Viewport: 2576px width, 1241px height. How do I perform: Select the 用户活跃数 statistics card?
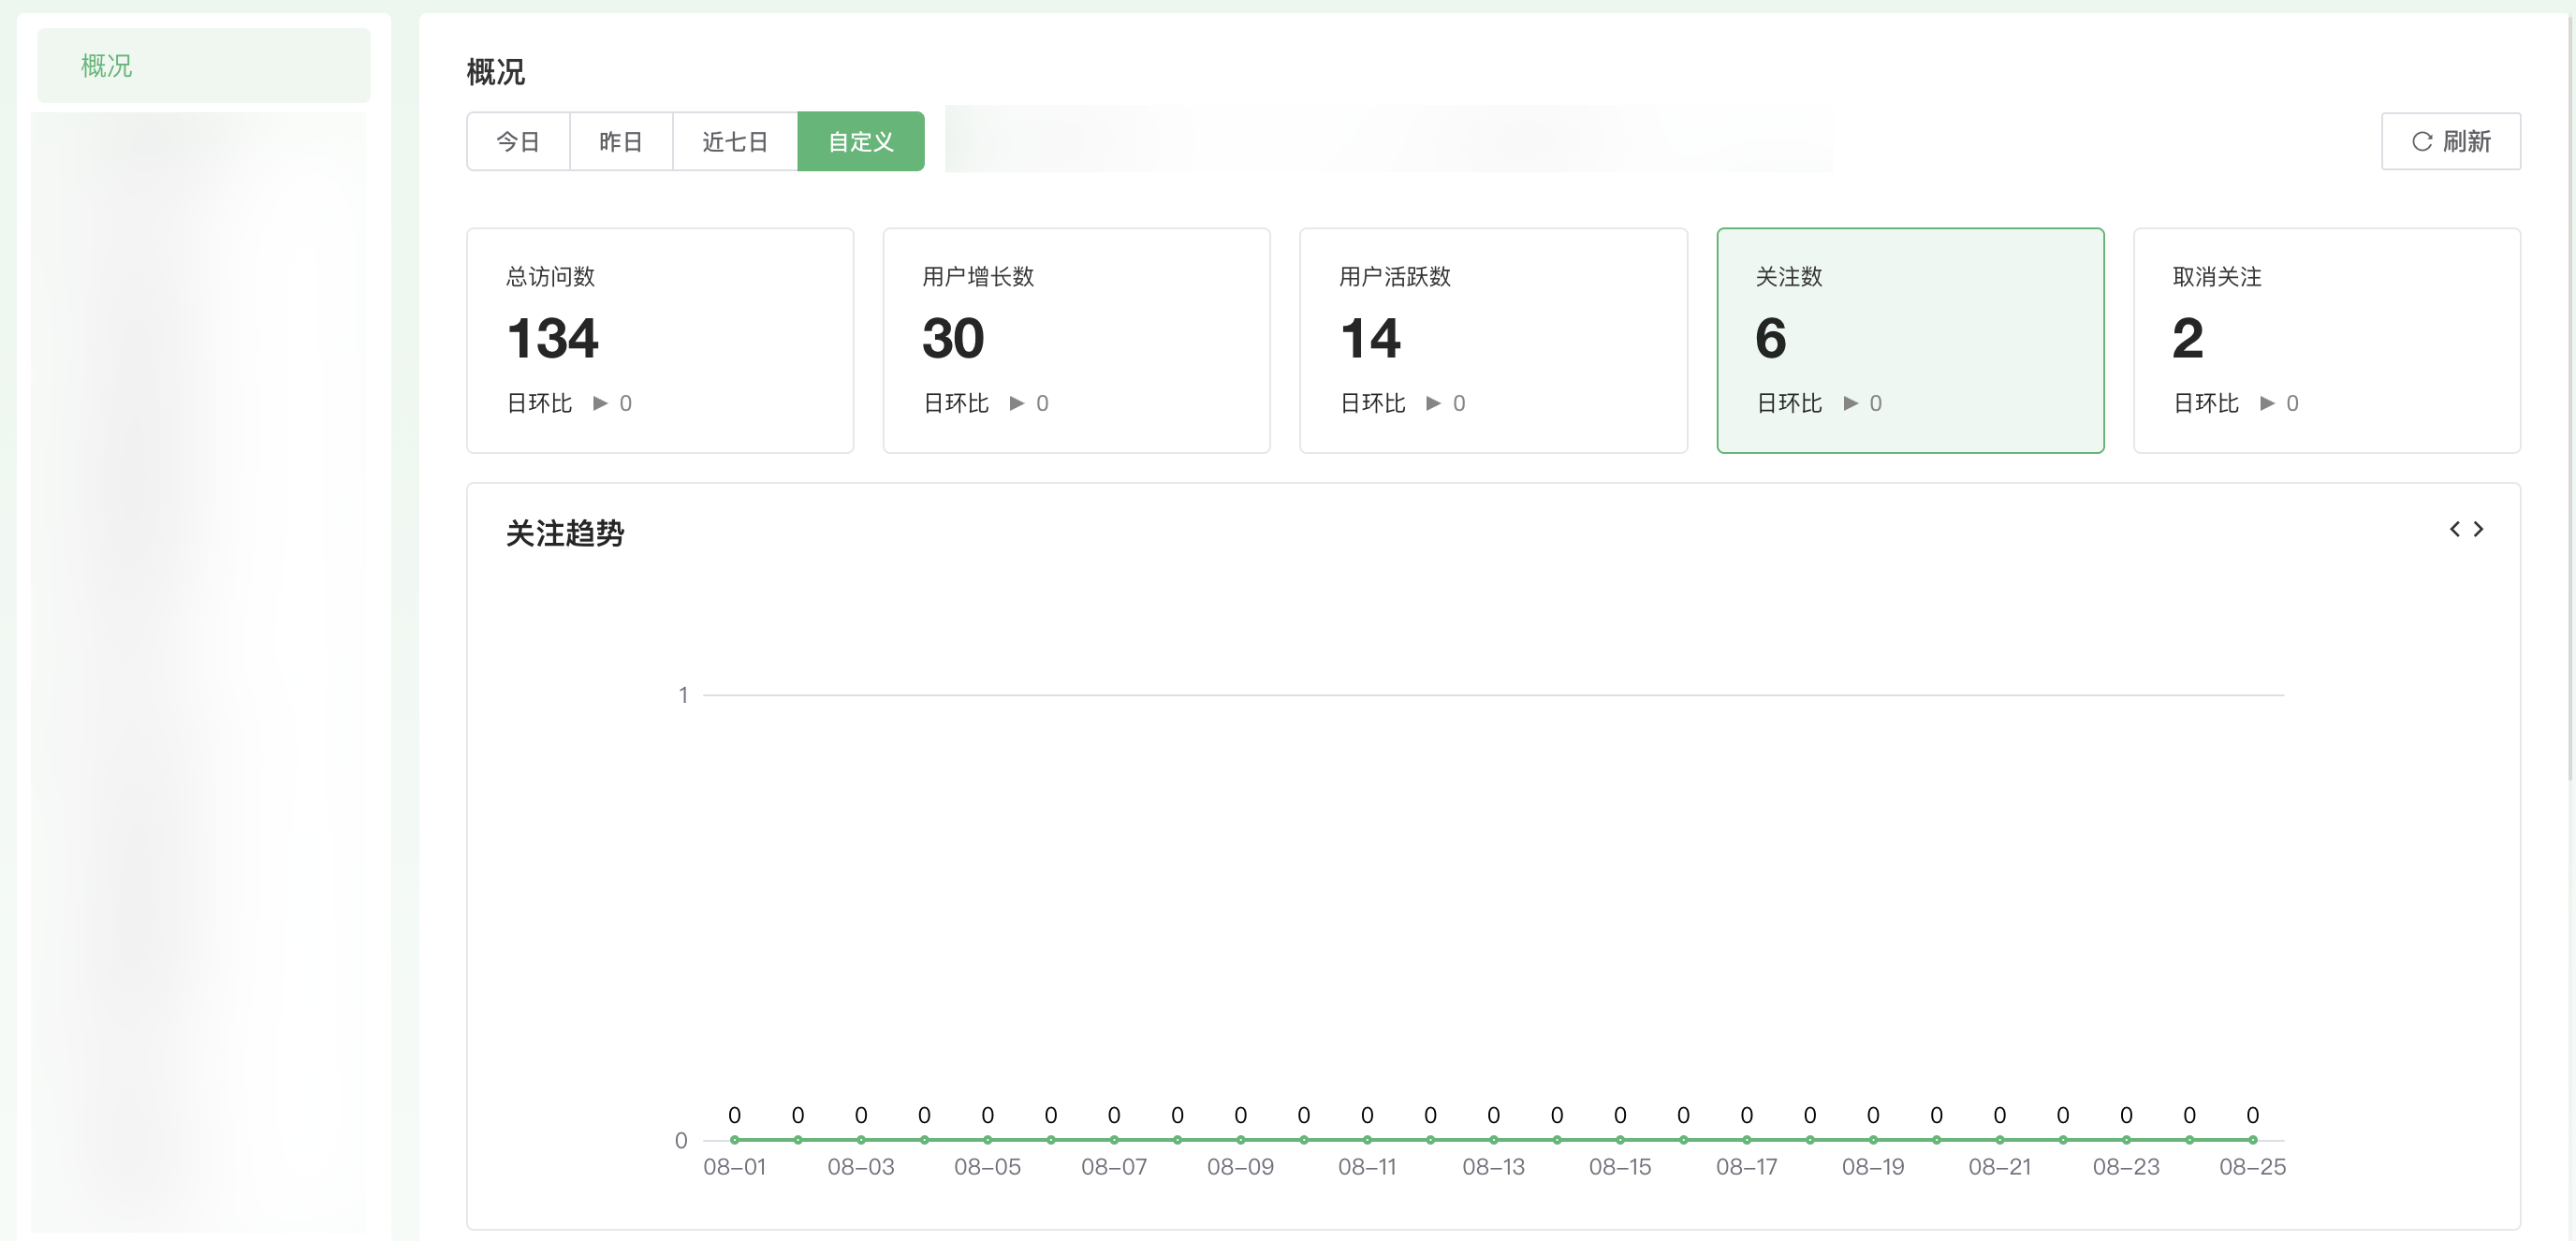point(1493,340)
